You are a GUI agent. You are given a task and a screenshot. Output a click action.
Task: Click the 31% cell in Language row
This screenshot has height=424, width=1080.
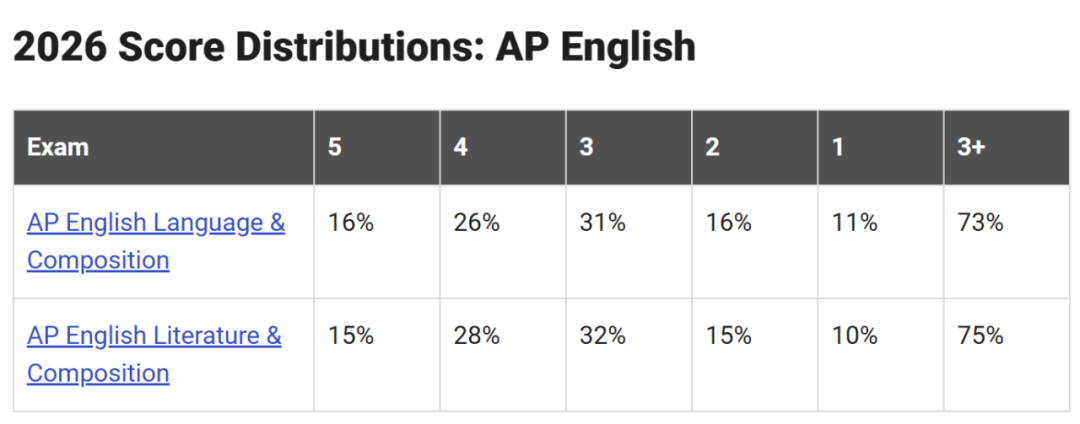pyautogui.click(x=602, y=223)
